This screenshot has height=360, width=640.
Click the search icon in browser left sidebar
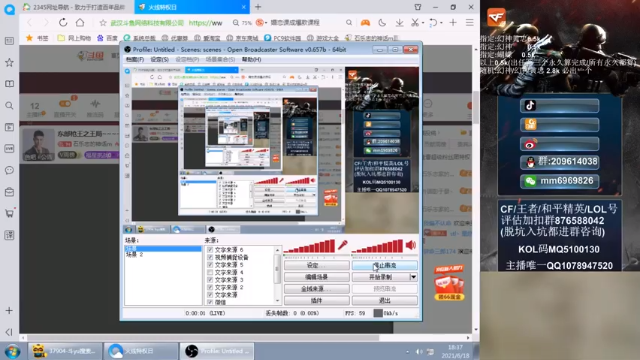(9, 106)
